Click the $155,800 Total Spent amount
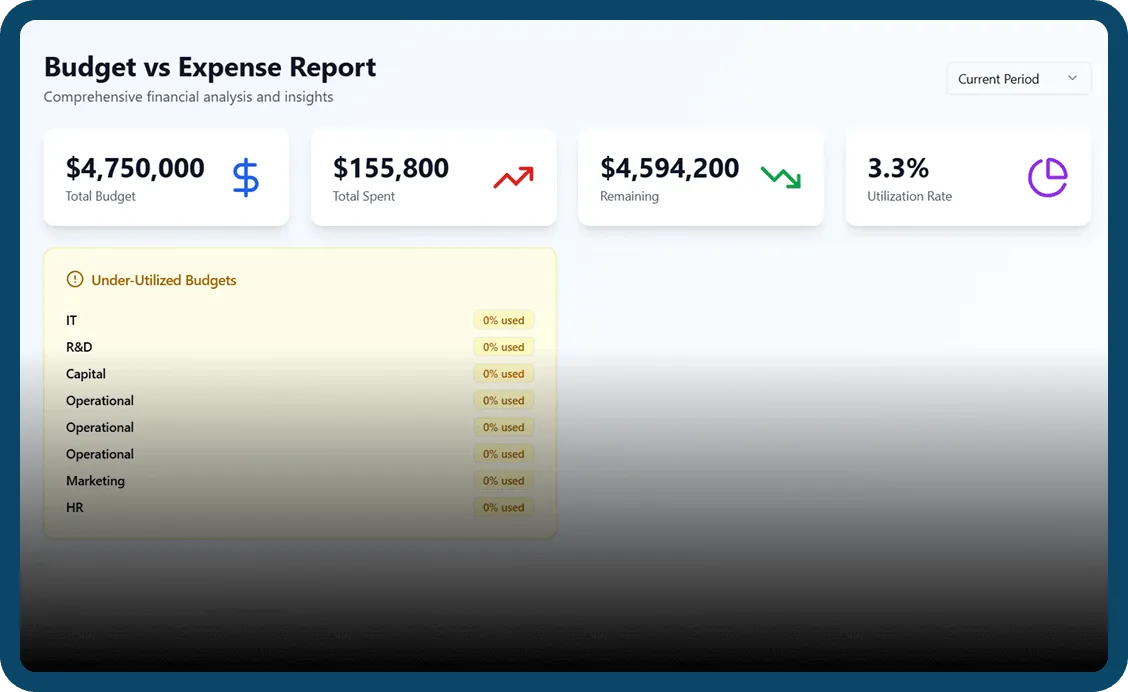 point(391,168)
